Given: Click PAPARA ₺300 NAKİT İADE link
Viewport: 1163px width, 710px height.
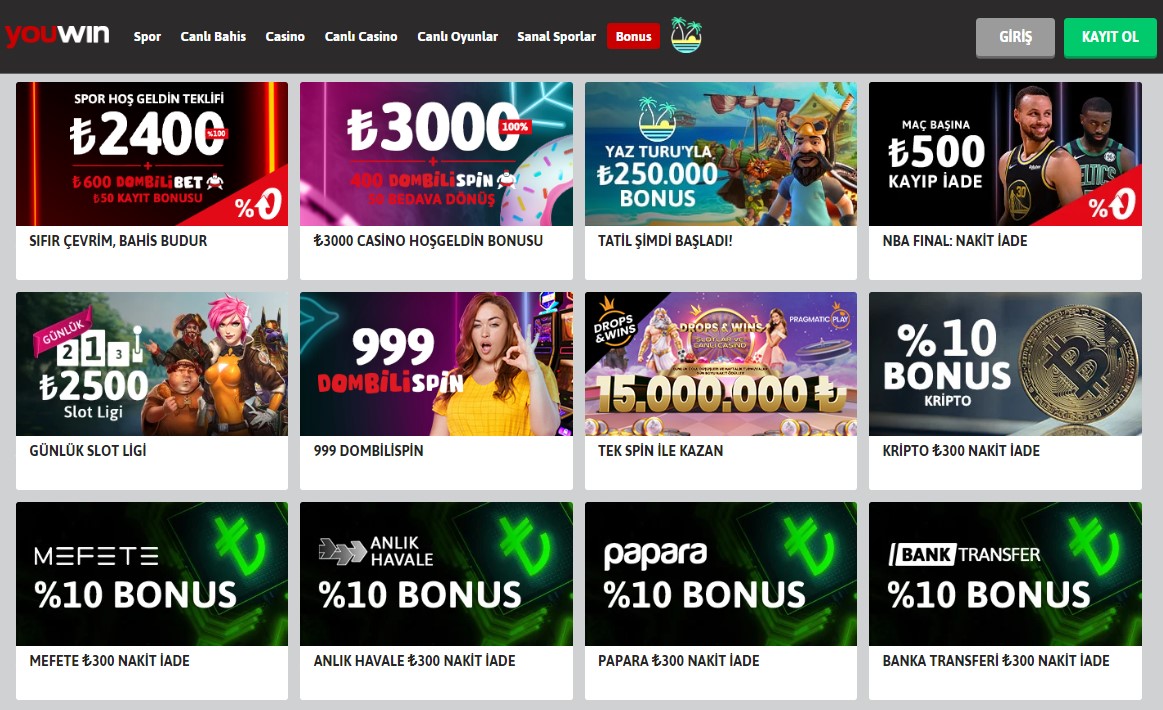Looking at the screenshot, I should point(679,660).
